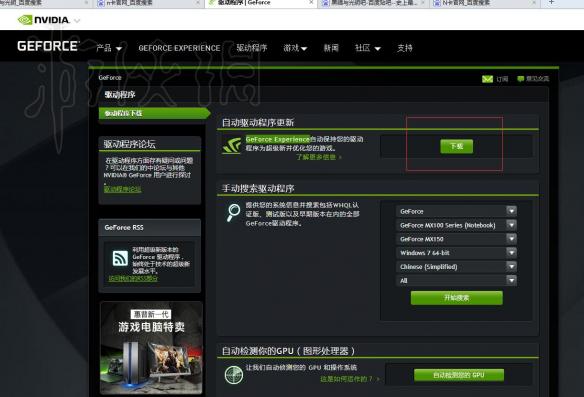This screenshot has width=584, height=397.
Task: Switch to the second browser tab
Action: click(x=148, y=3)
